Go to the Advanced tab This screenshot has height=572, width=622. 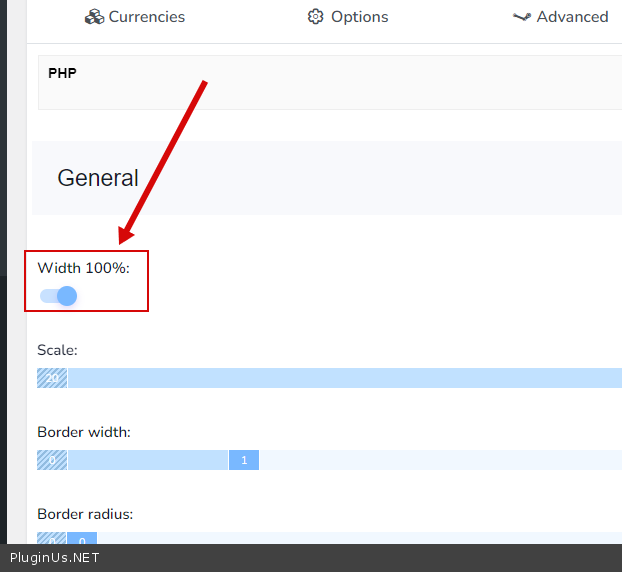[572, 17]
